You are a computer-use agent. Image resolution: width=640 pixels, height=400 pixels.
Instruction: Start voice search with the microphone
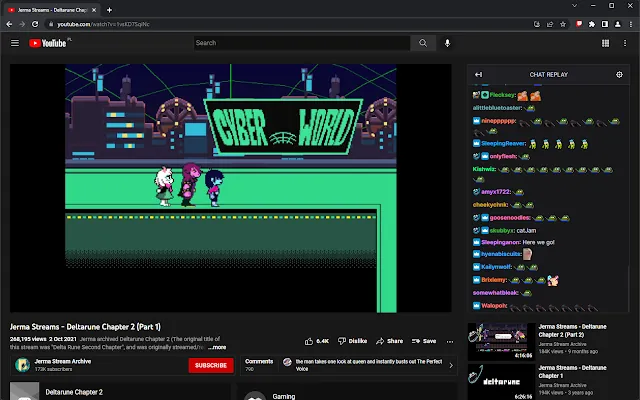coord(447,43)
